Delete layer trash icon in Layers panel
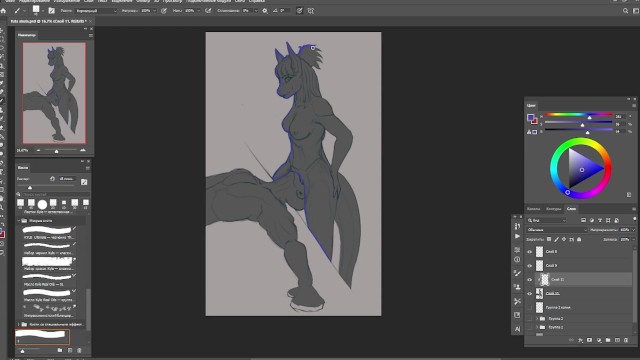The width and height of the screenshot is (640, 360). 626,340
